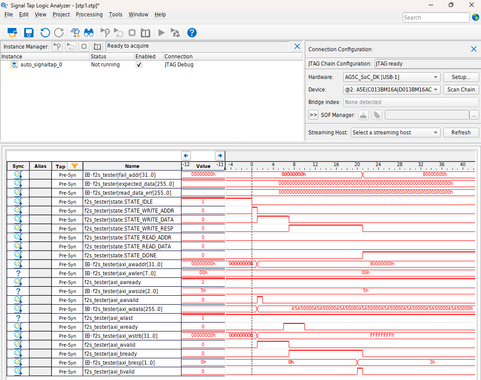Image resolution: width=481 pixels, height=380 pixels.
Task: Open the Device dropdown
Action: point(392,90)
